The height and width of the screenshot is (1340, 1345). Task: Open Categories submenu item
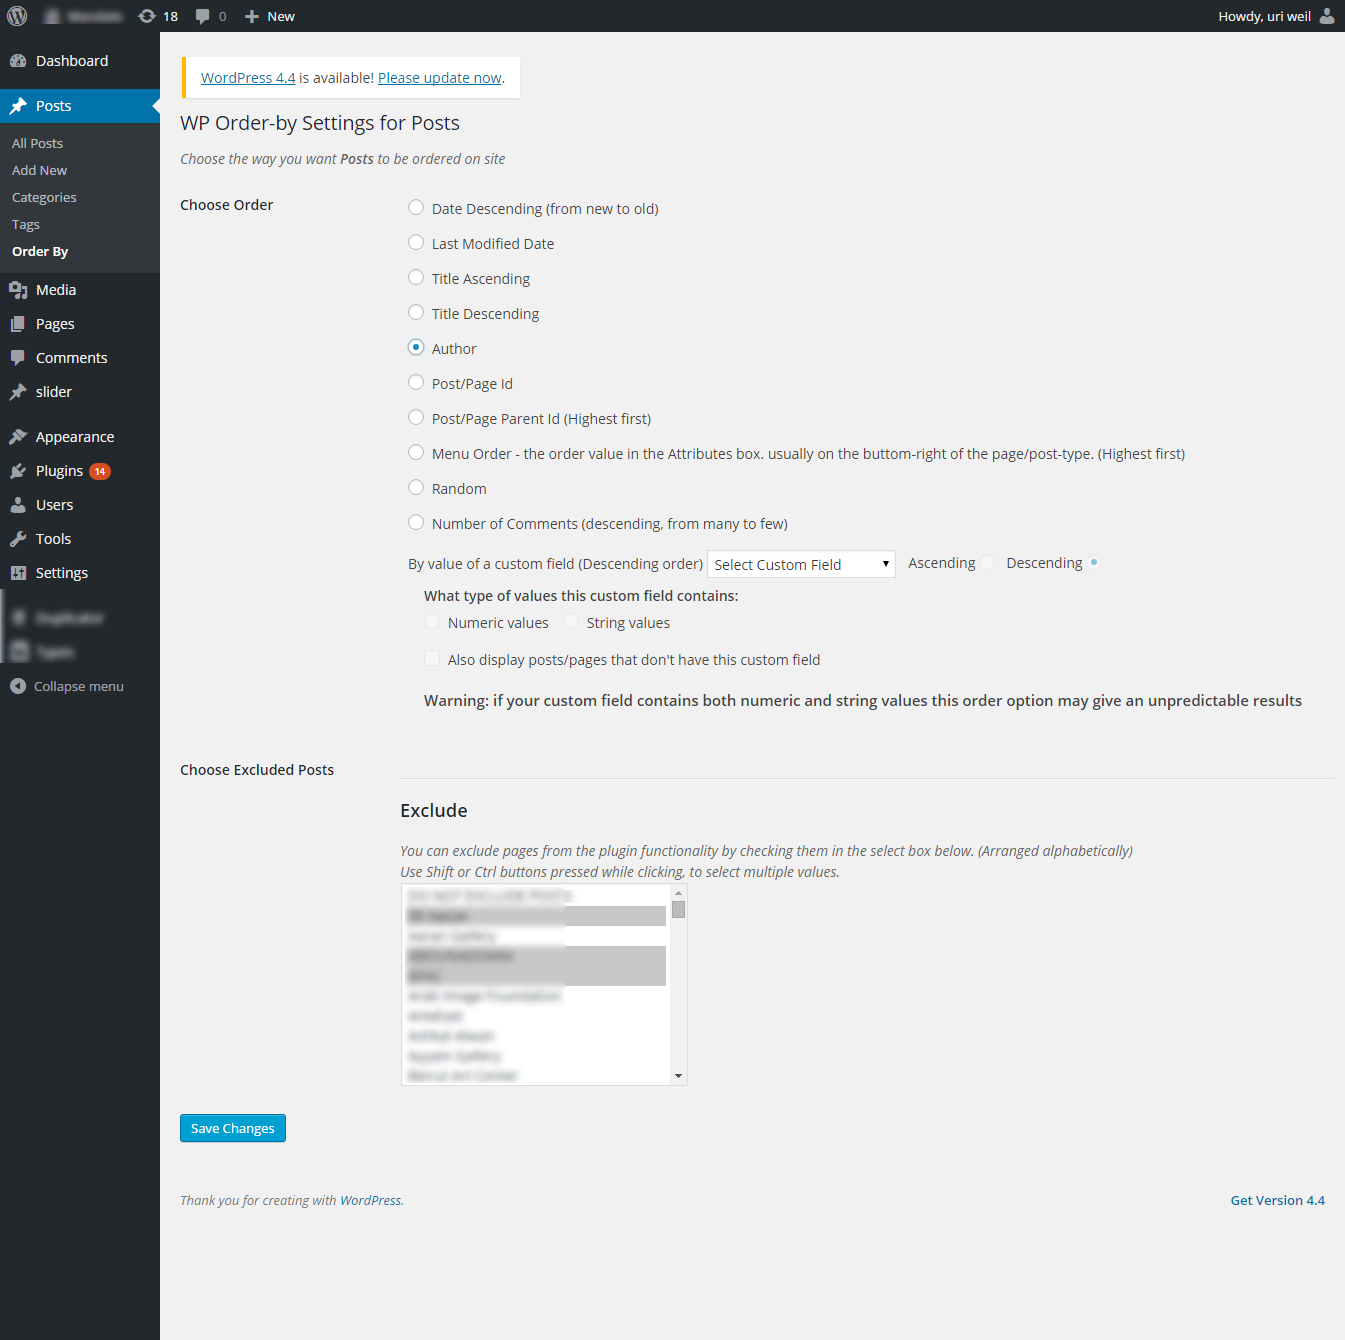pos(44,197)
